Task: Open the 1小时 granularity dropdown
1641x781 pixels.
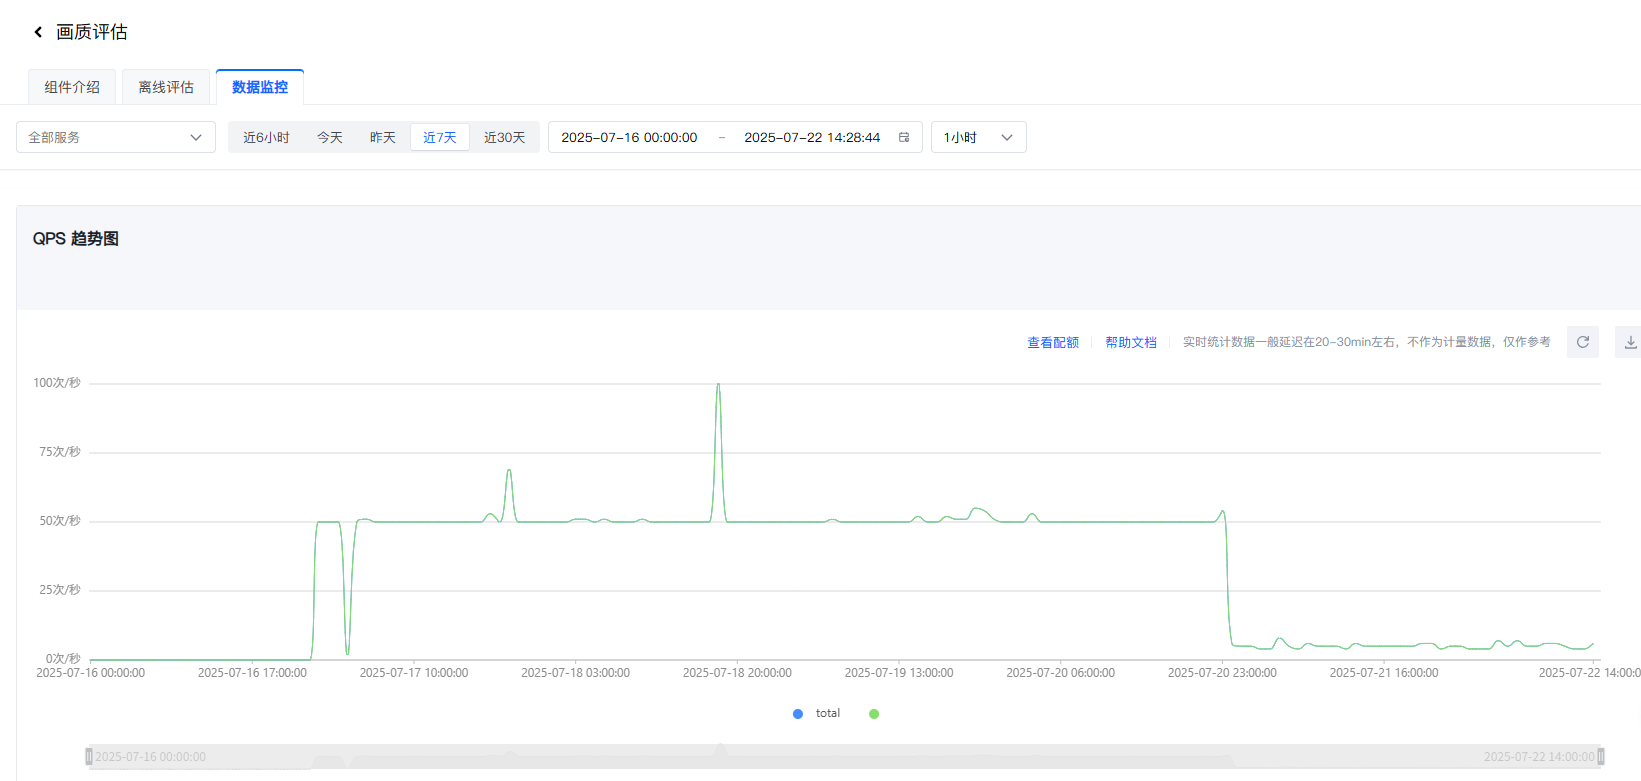Action: (x=978, y=137)
